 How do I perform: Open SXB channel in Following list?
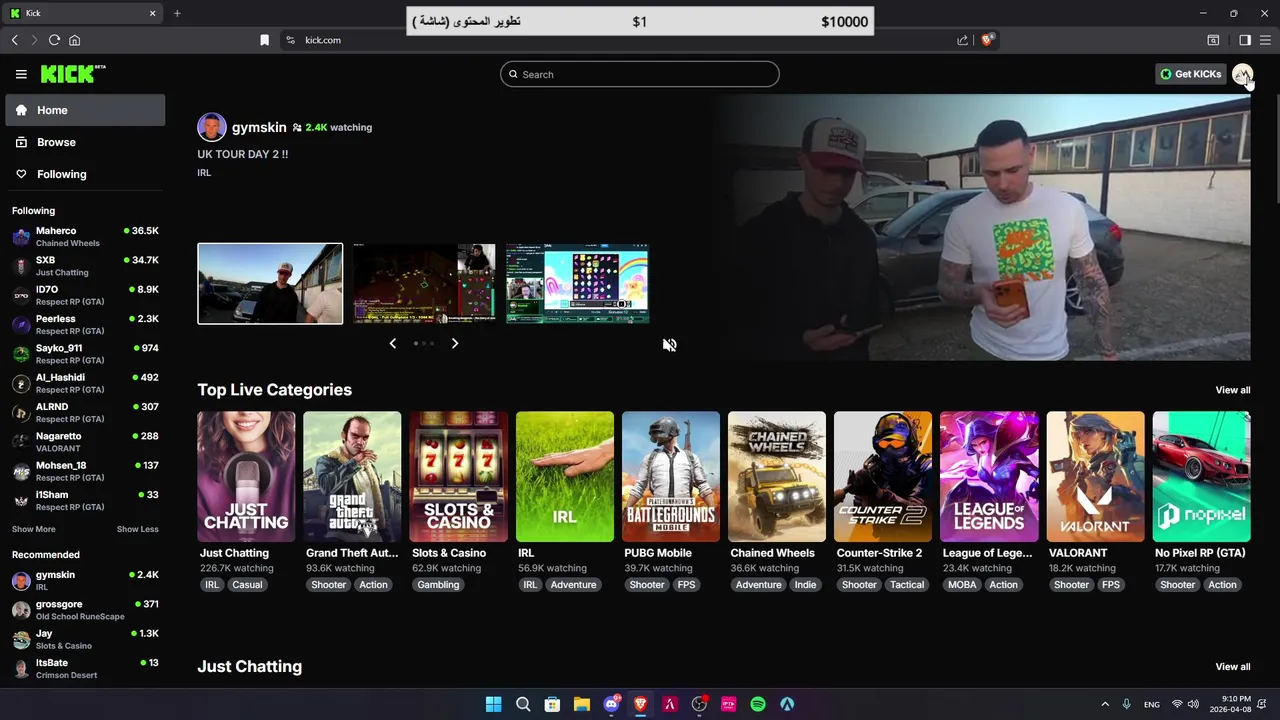pyautogui.click(x=85, y=266)
